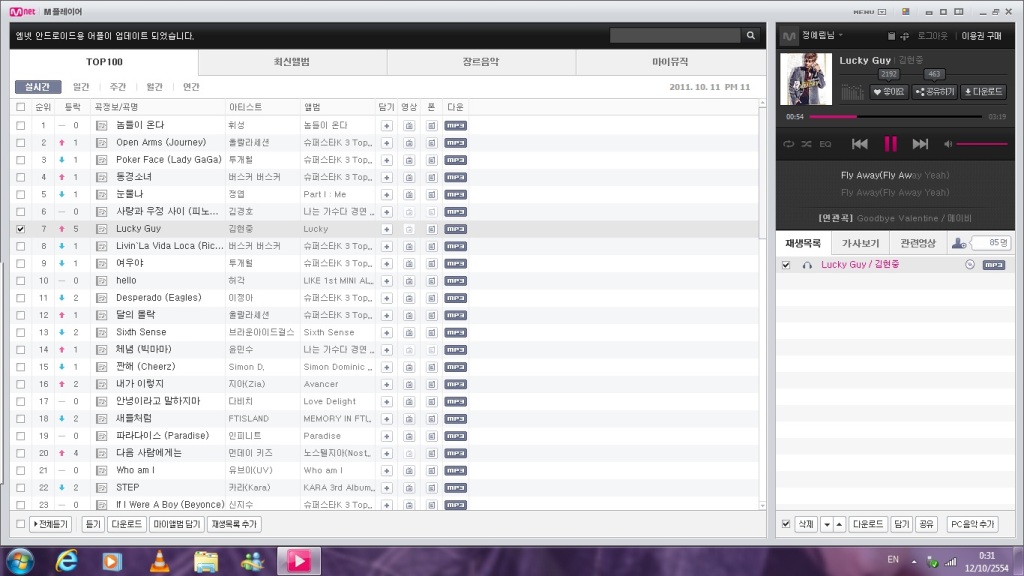Viewport: 1024px width, 576px height.
Task: Add Poker Face (Lady GaGa) with its plus icon
Action: point(387,160)
